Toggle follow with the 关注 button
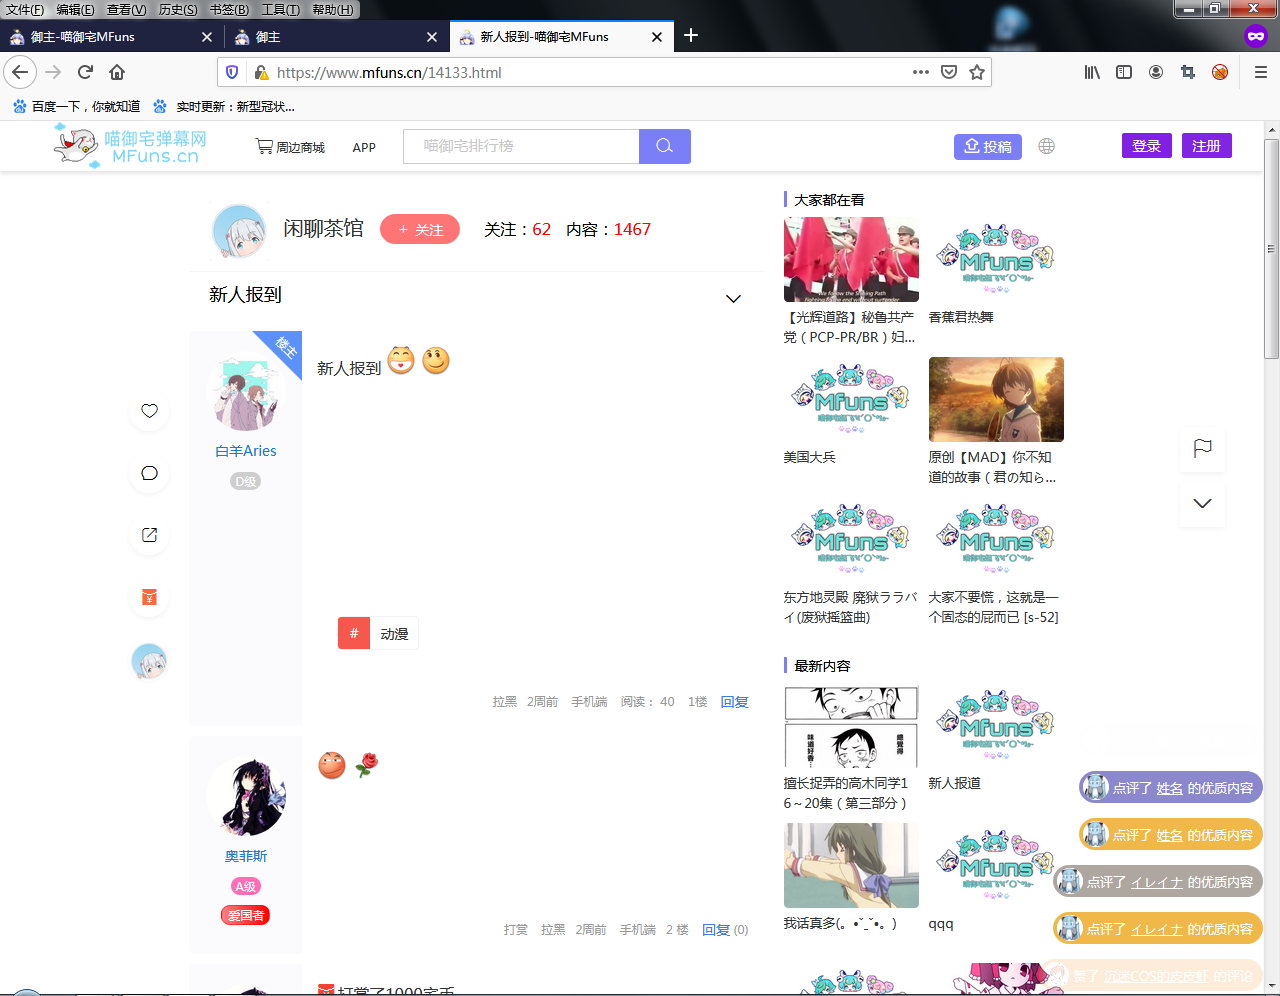Viewport: 1280px width, 996px height. tap(420, 230)
